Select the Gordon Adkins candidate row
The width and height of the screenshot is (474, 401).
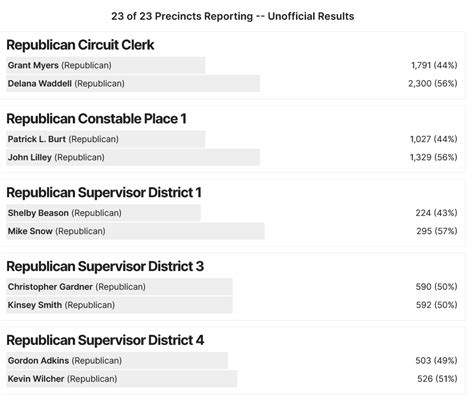coord(232,361)
